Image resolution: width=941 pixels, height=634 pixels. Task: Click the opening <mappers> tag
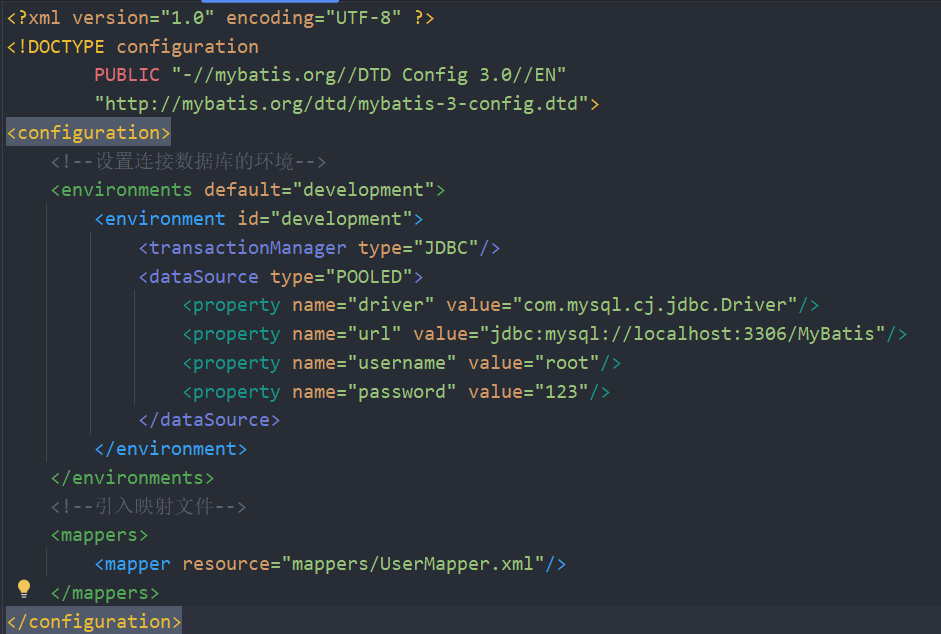click(x=100, y=535)
